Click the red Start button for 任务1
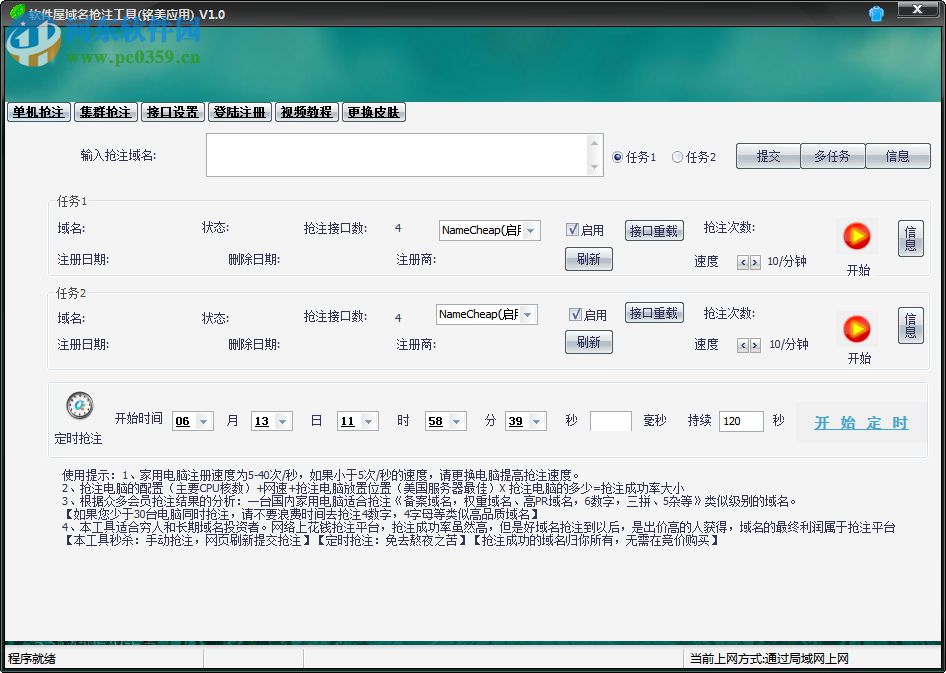The height and width of the screenshot is (673, 946). click(x=857, y=236)
